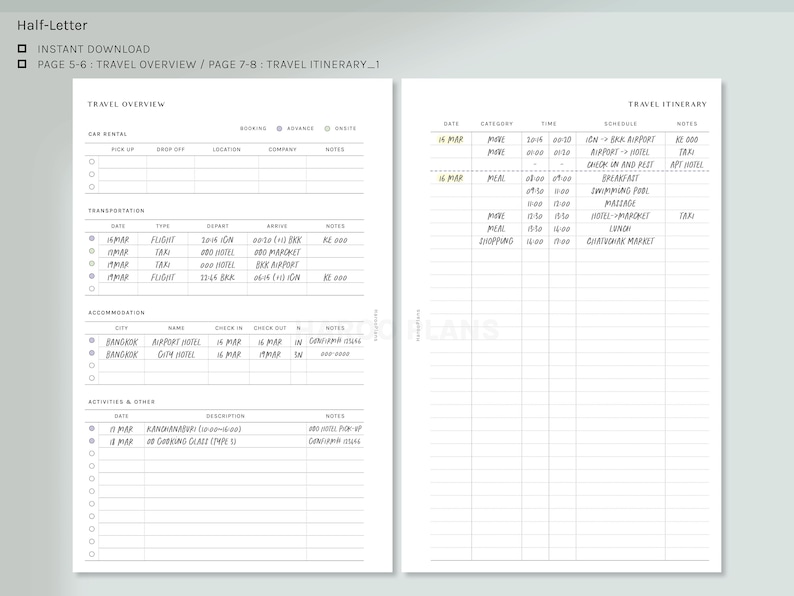The height and width of the screenshot is (596, 794).
Task: Toggle the 19MAR TAXI transportation circle
Action: [x=92, y=264]
